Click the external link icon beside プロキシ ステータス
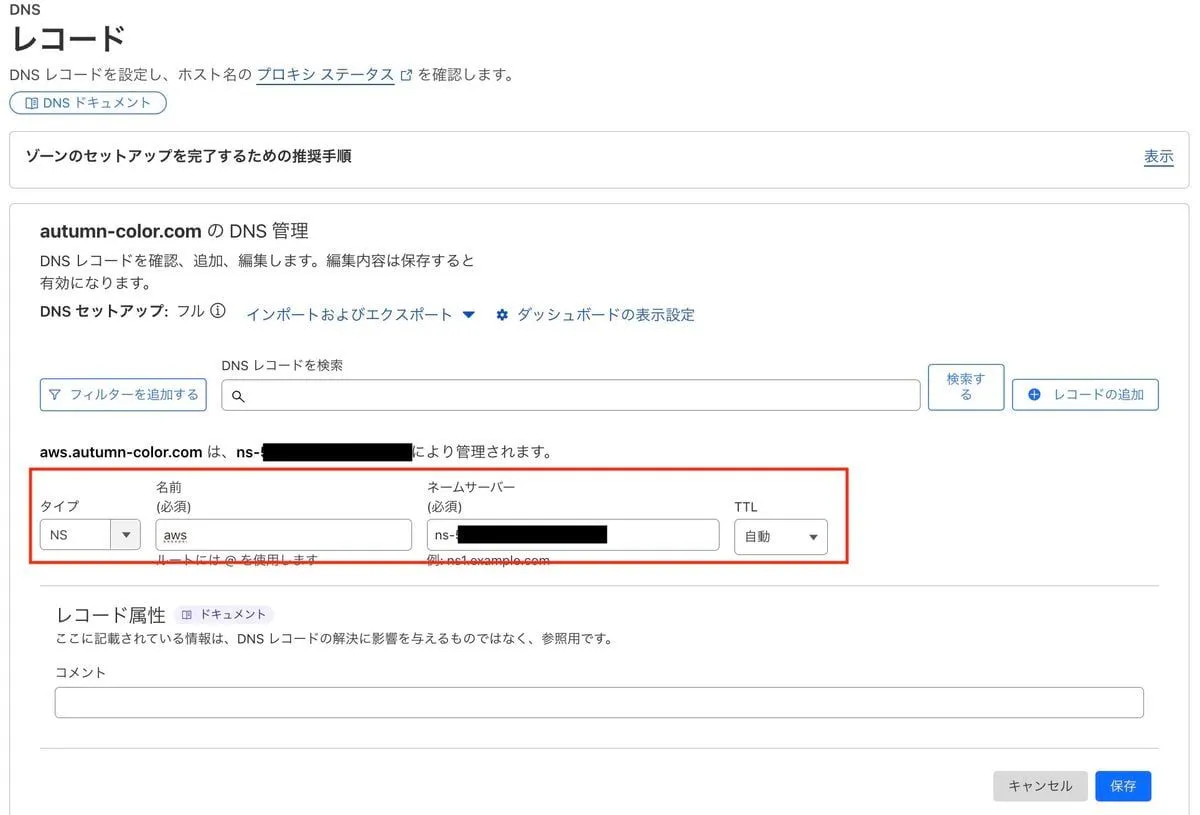The image size is (1200, 815). [406, 75]
